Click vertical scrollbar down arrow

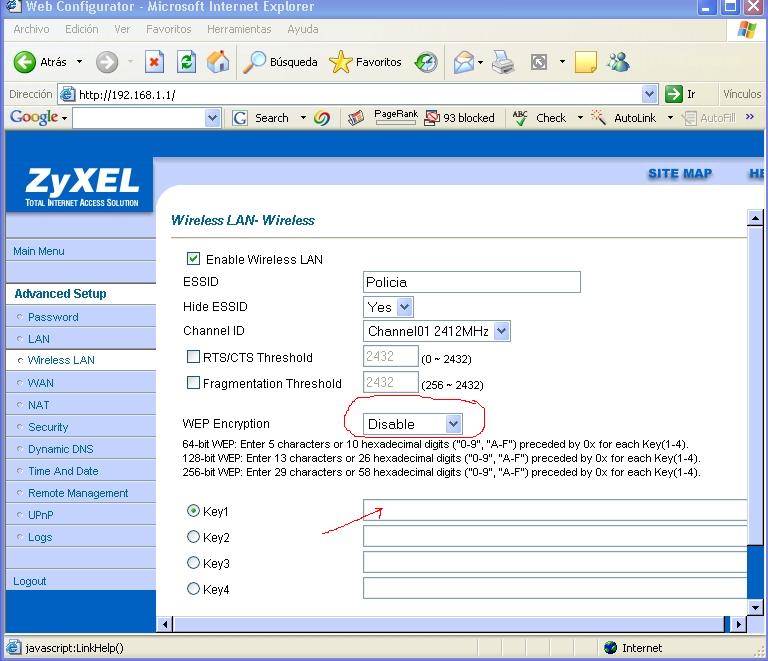tap(755, 608)
